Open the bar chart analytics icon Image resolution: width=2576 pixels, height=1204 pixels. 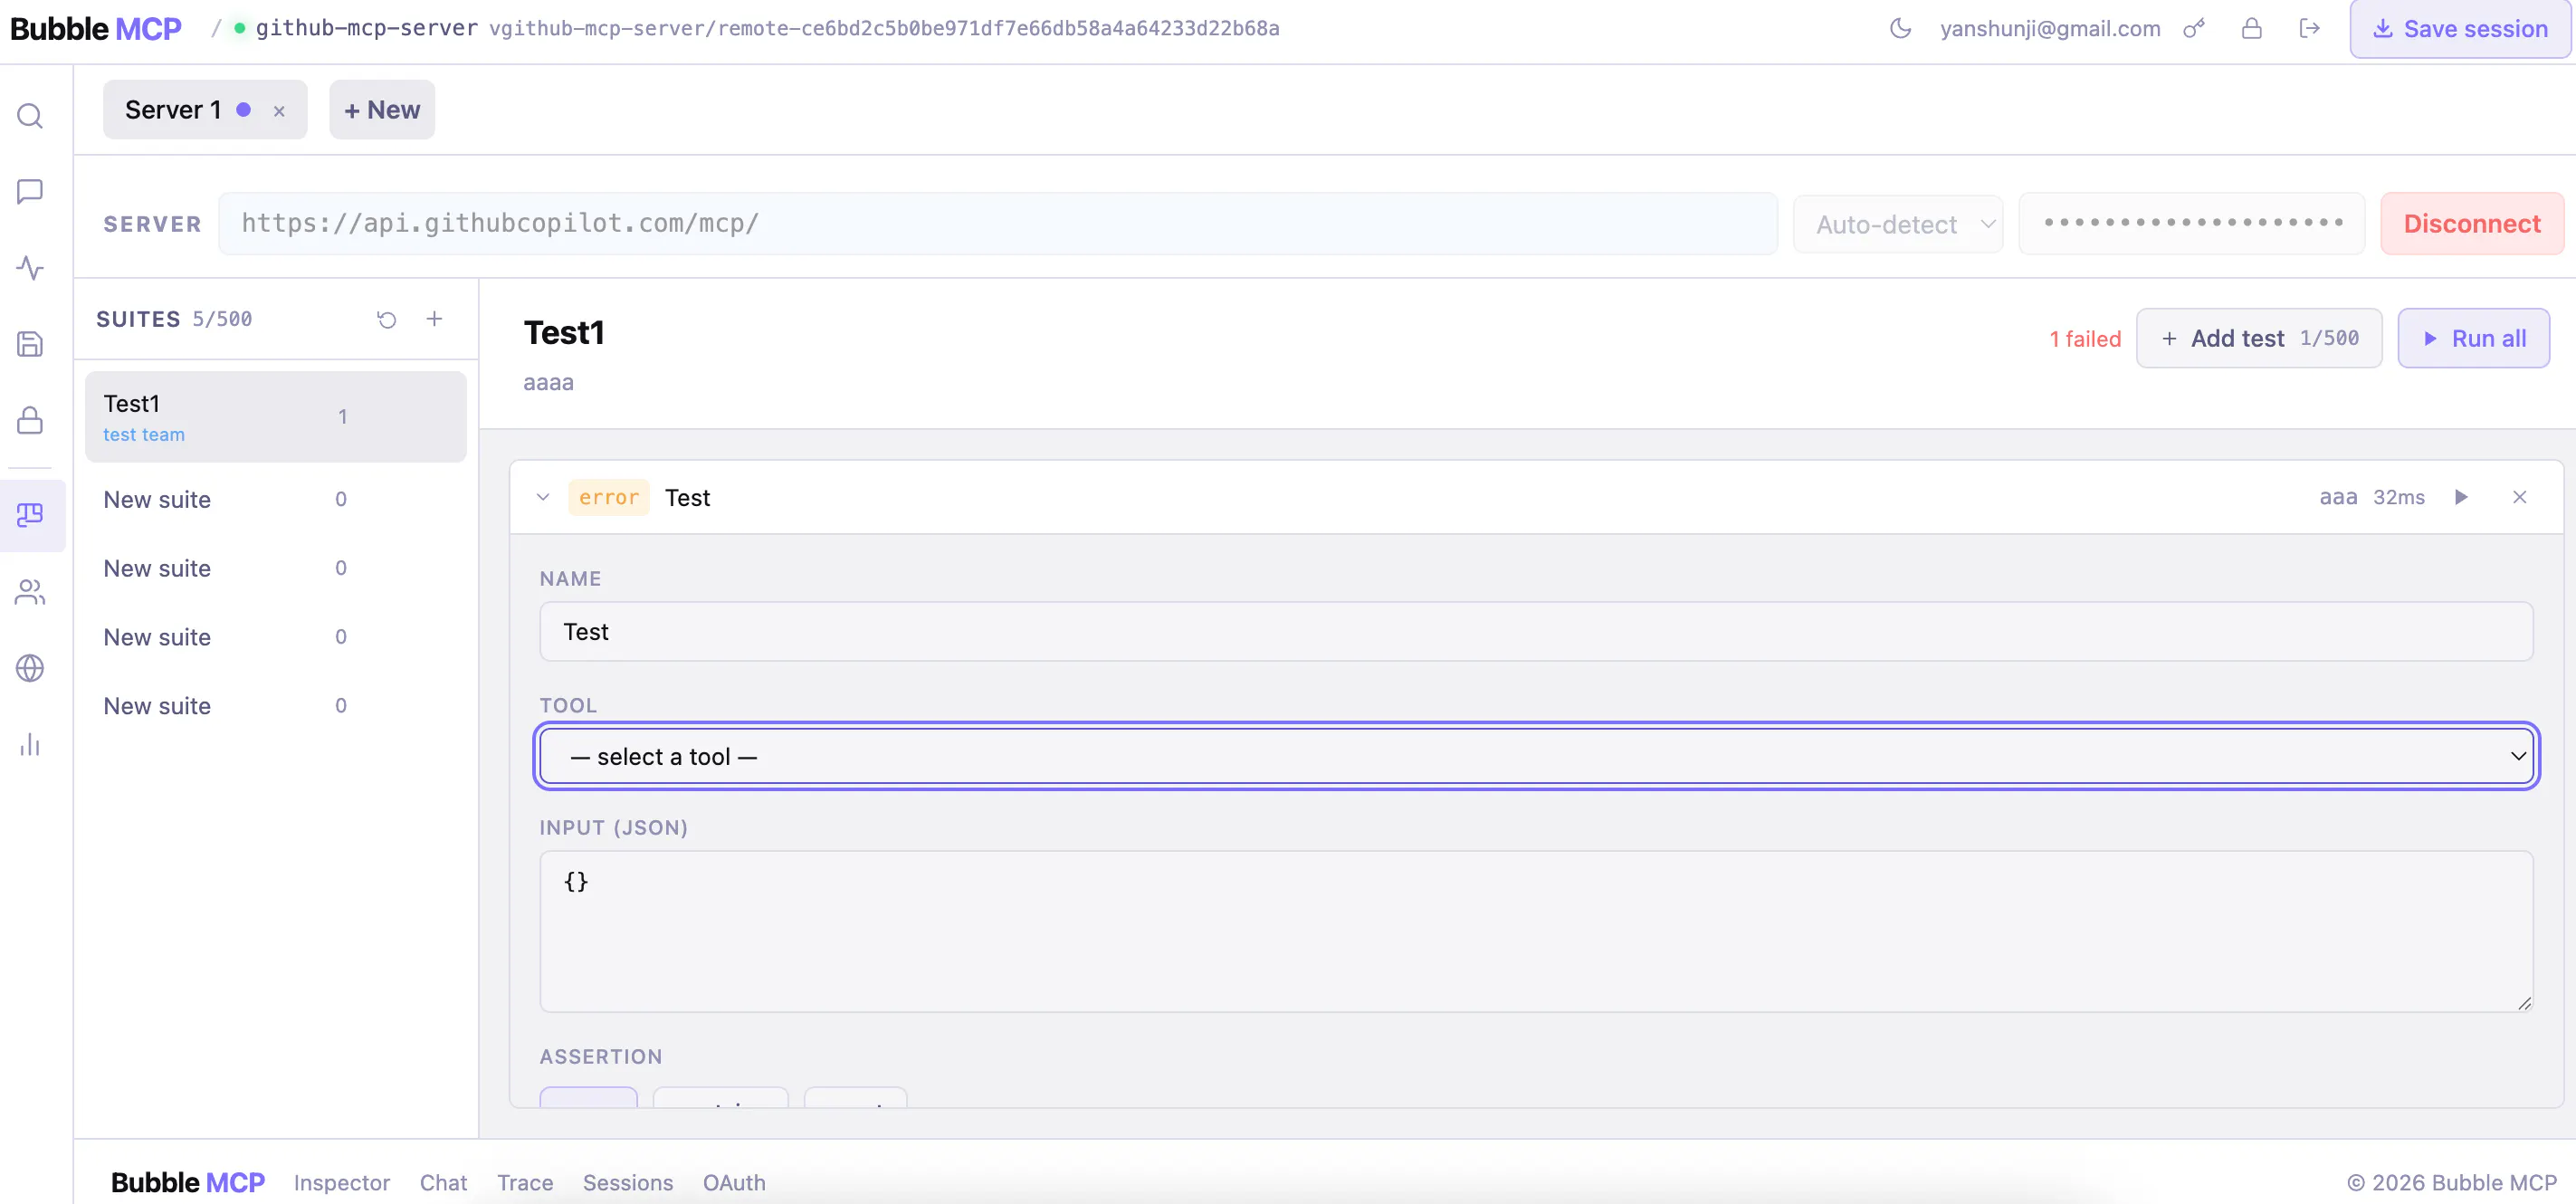coord(30,744)
